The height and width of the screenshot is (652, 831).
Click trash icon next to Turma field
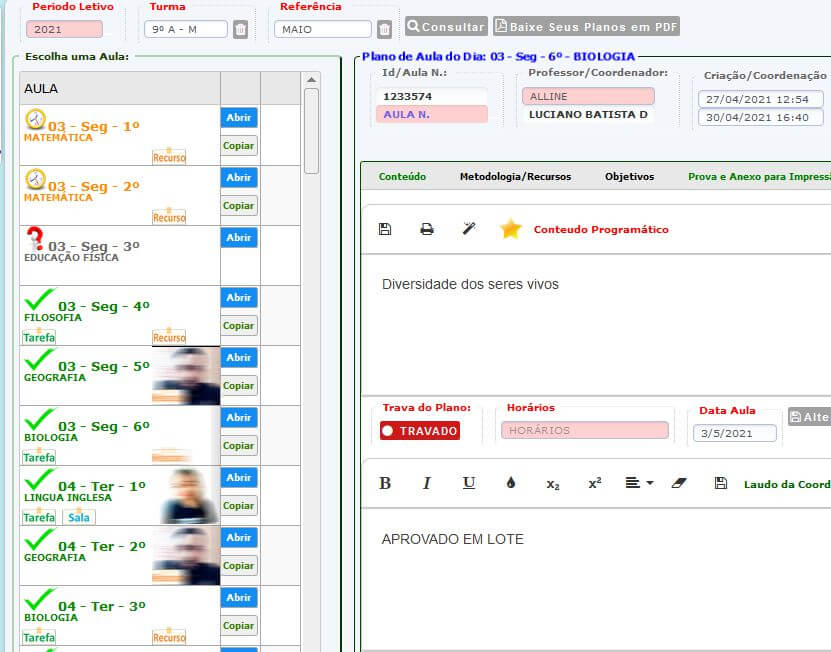[x=240, y=30]
